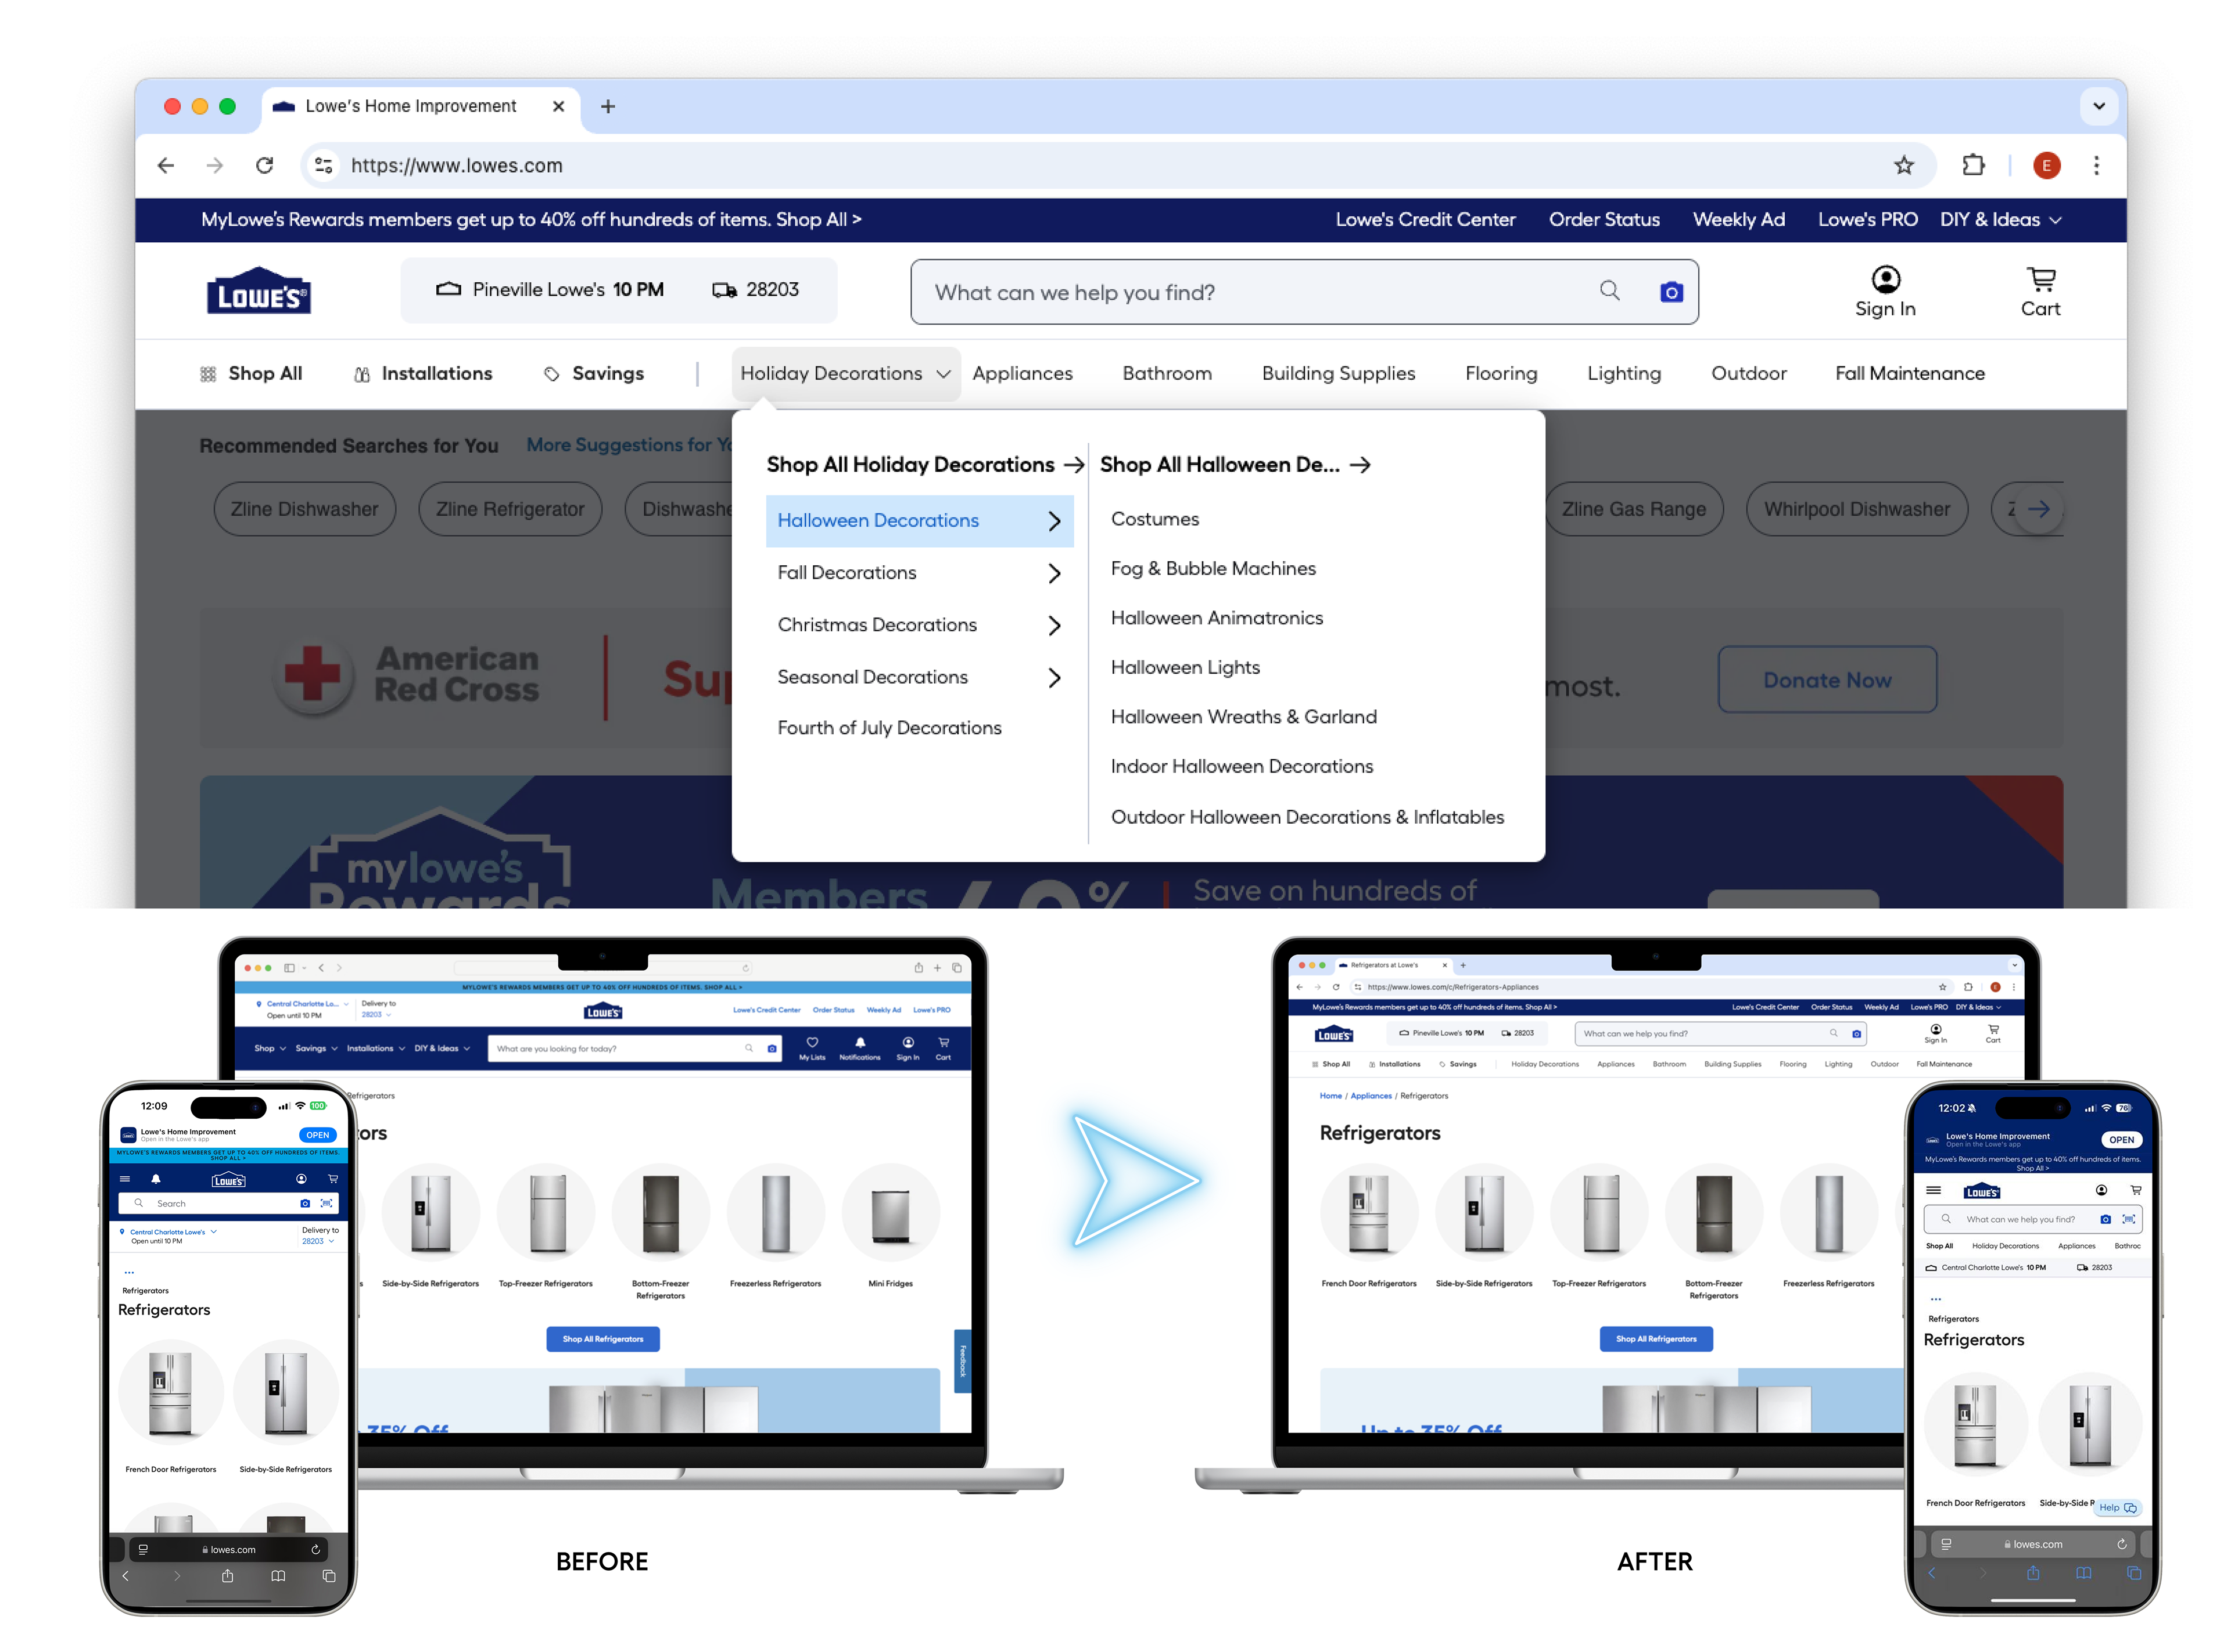Click the browser back arrow
The image size is (2231, 1652).
(166, 165)
